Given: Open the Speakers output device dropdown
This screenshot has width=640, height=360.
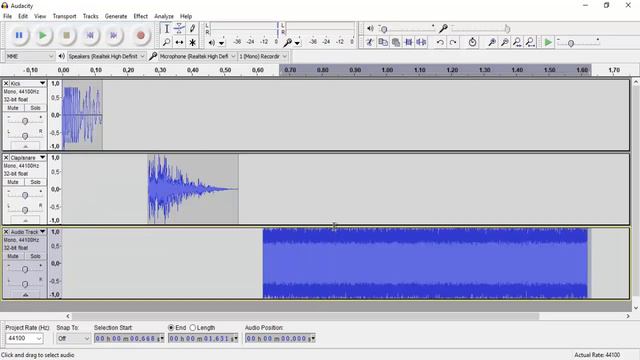Looking at the screenshot, I should (x=106, y=56).
